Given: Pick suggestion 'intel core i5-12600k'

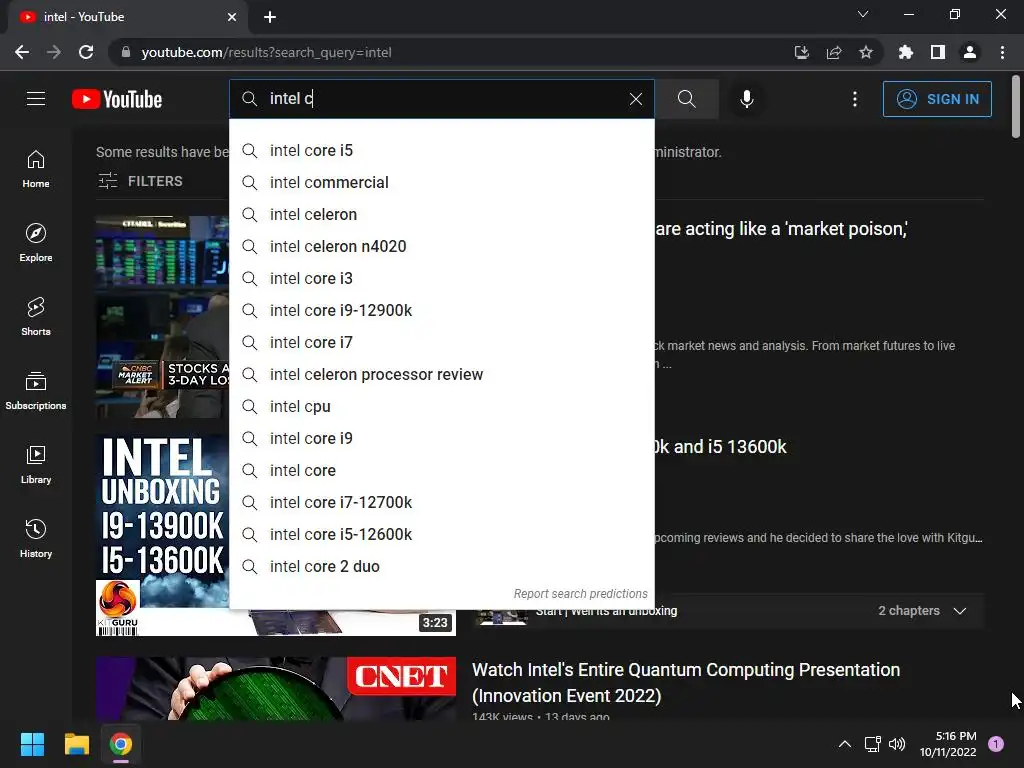Looking at the screenshot, I should point(441,534).
